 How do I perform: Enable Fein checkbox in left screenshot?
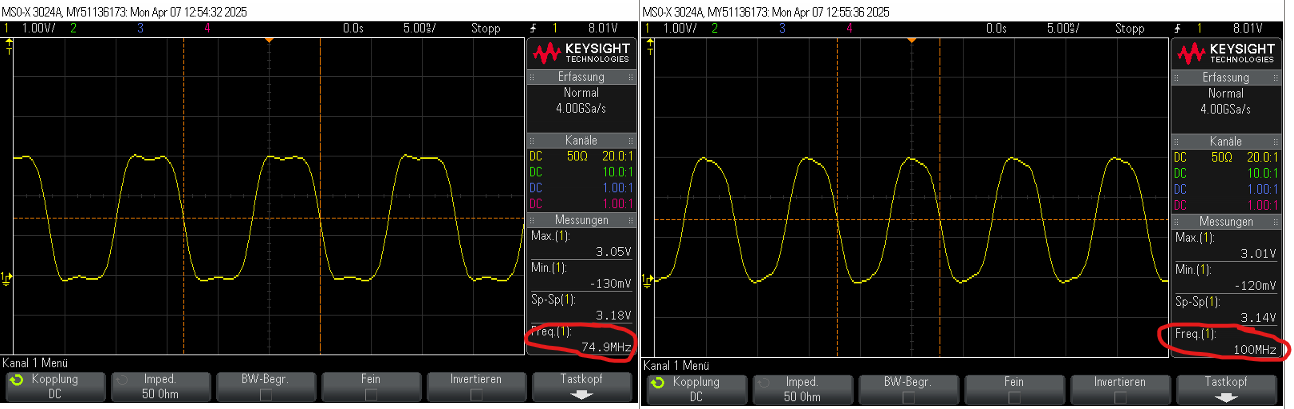372,395
